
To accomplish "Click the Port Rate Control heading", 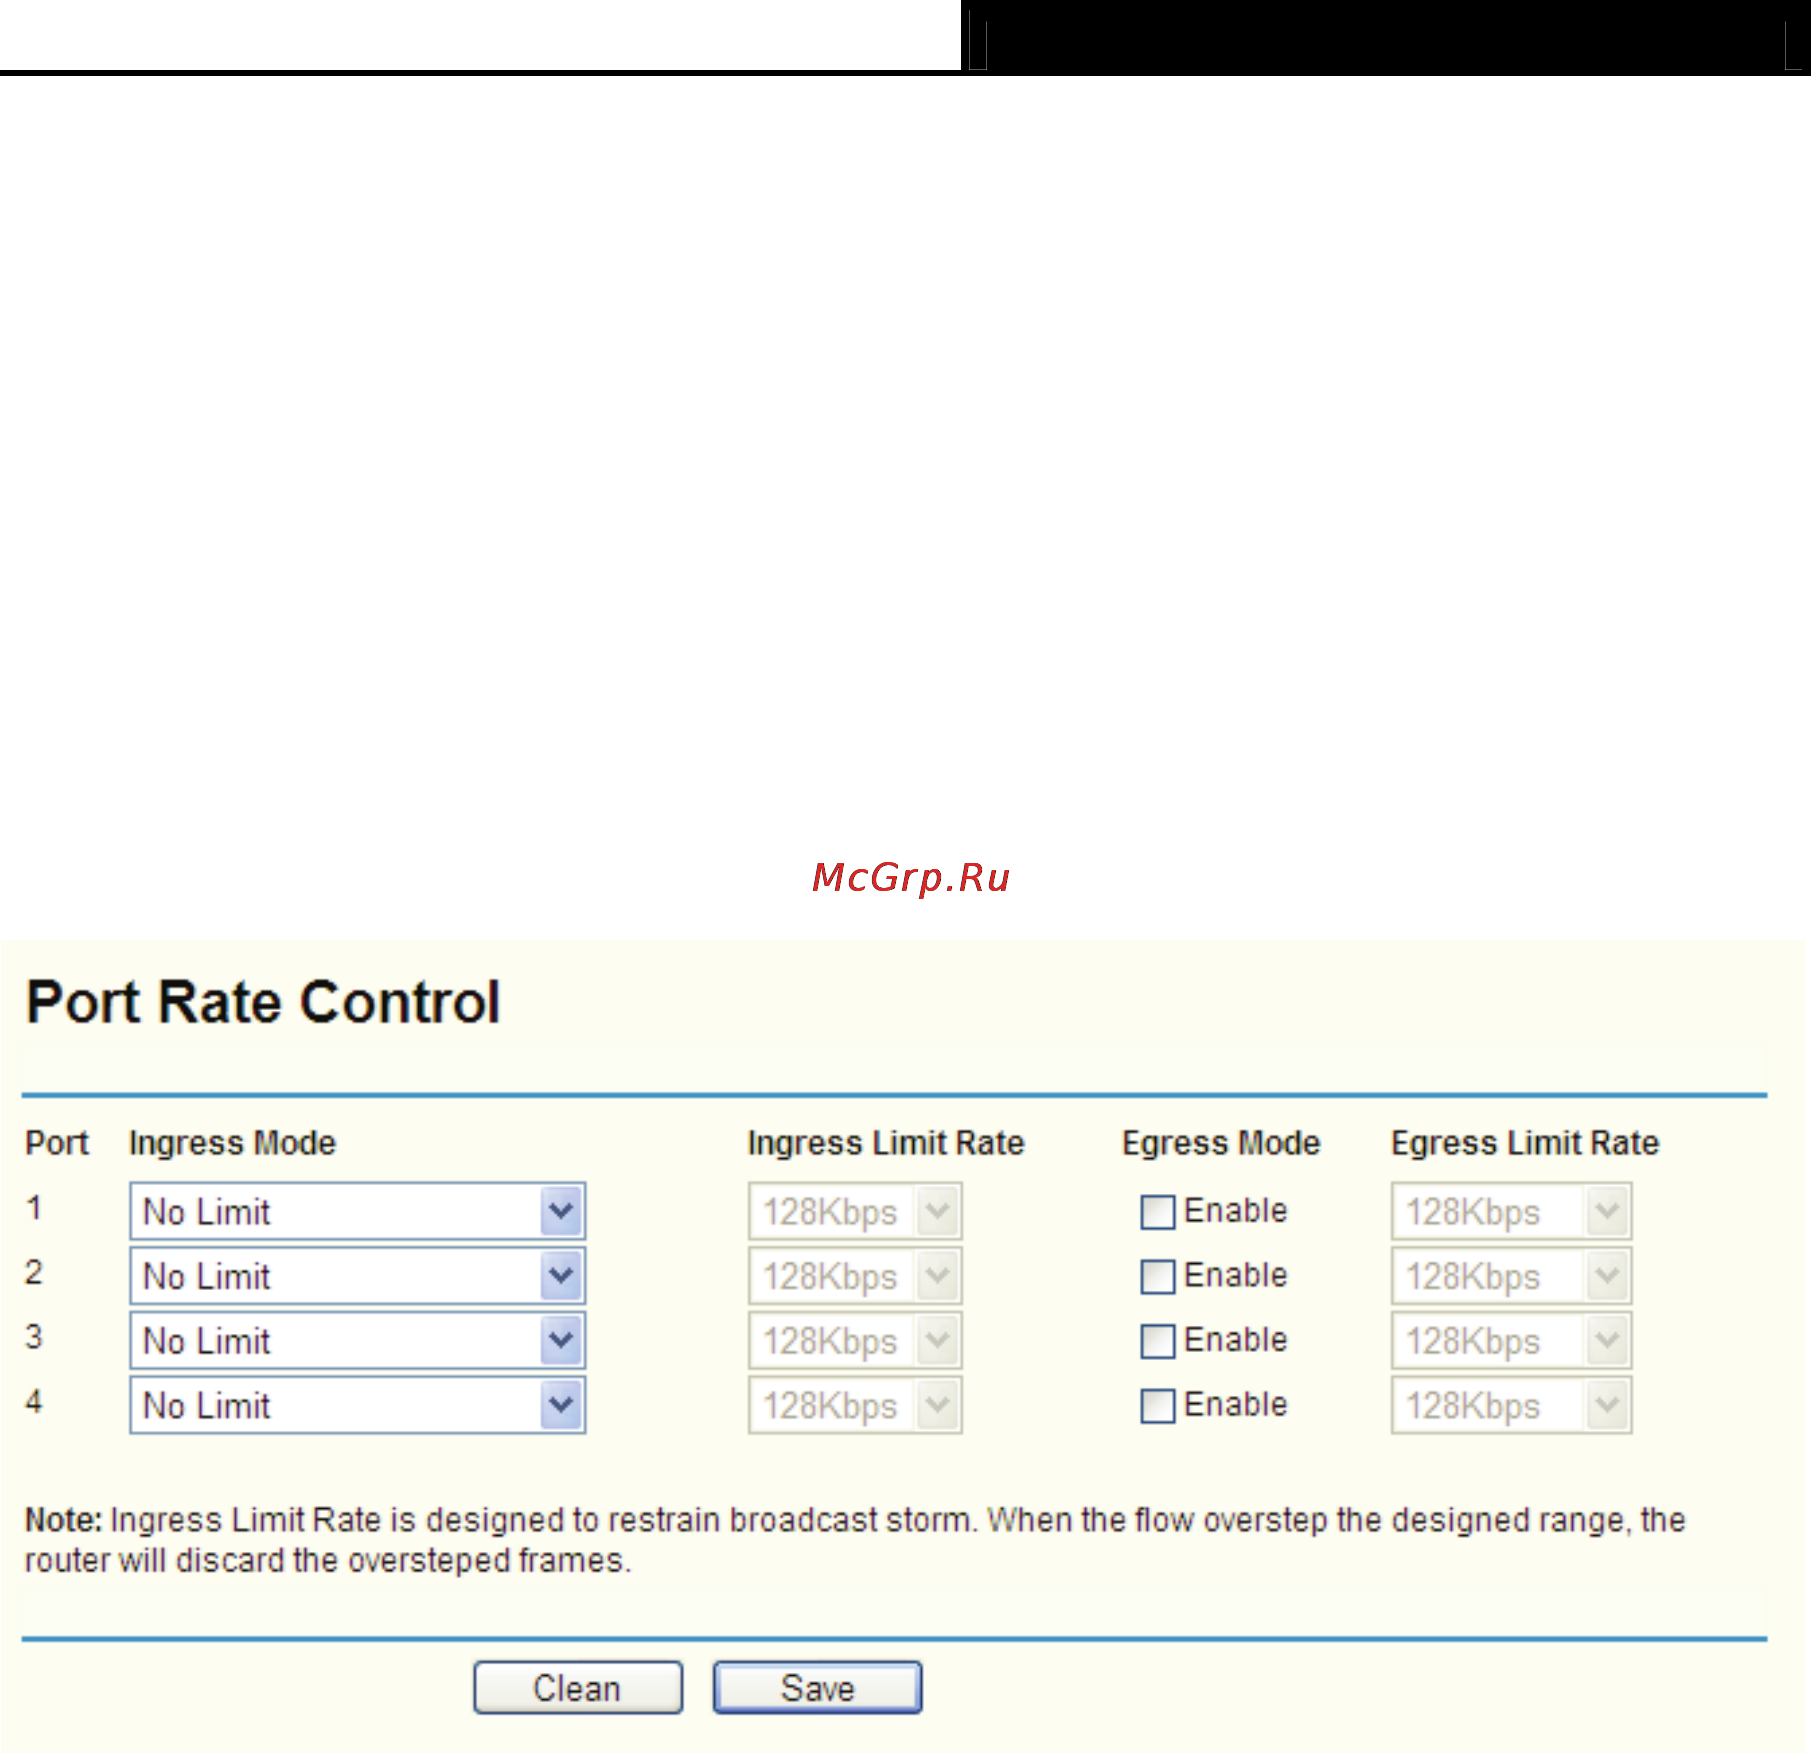I will click(263, 1002).
